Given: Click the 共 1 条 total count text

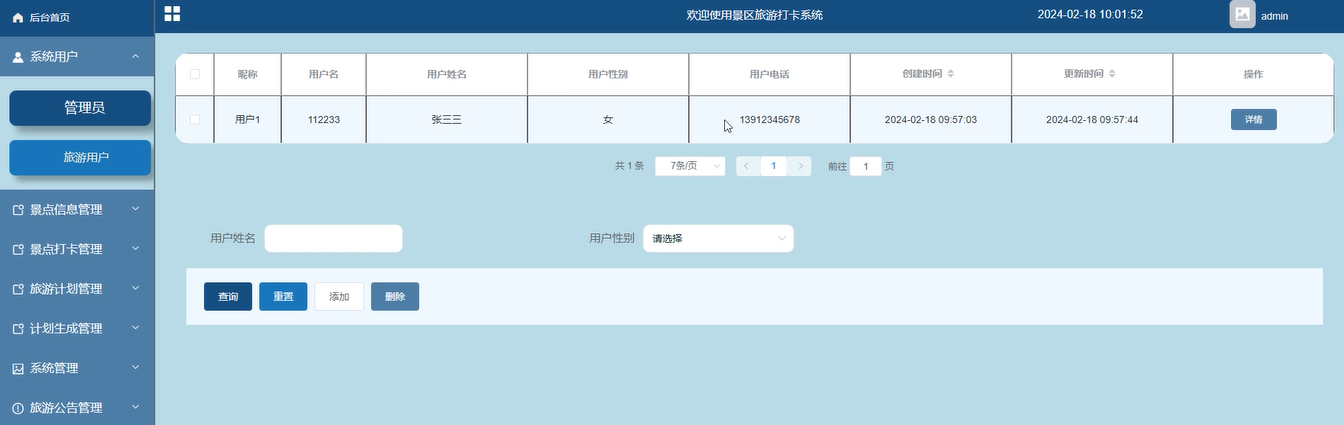Looking at the screenshot, I should 629,166.
